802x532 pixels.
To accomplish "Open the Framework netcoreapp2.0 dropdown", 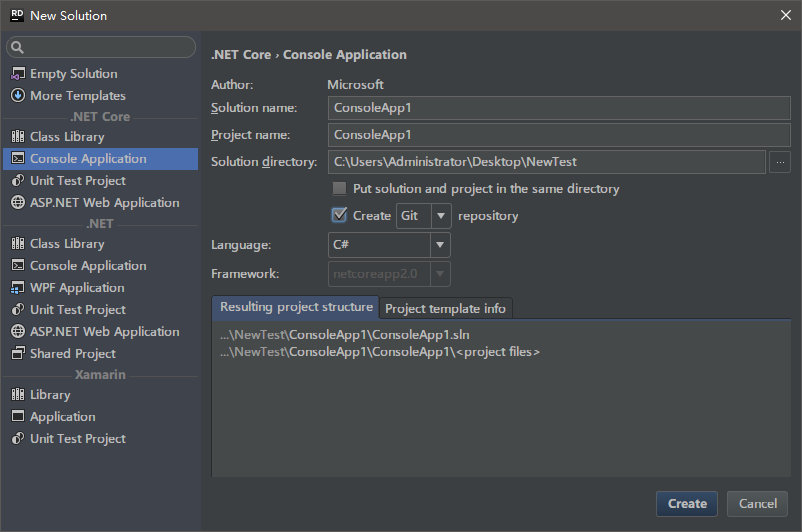I will tap(440, 274).
